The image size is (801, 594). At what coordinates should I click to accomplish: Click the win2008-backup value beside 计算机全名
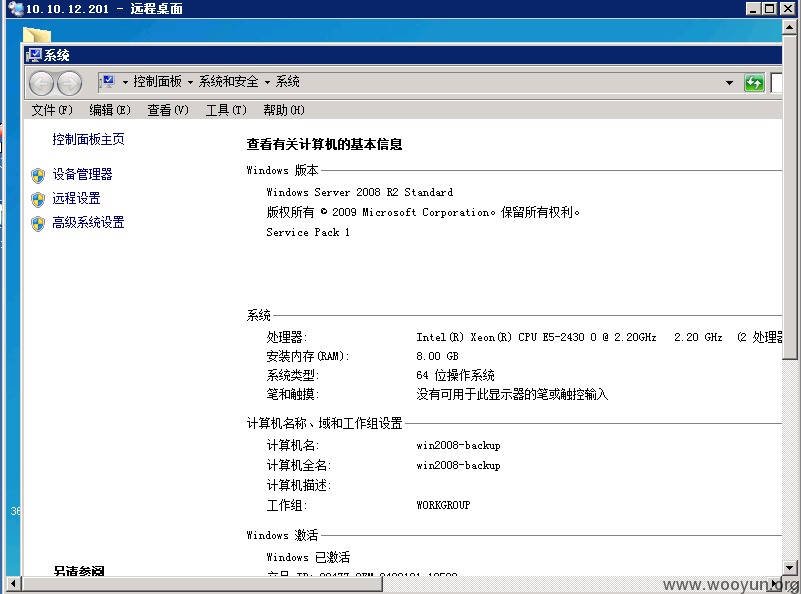[x=458, y=465]
